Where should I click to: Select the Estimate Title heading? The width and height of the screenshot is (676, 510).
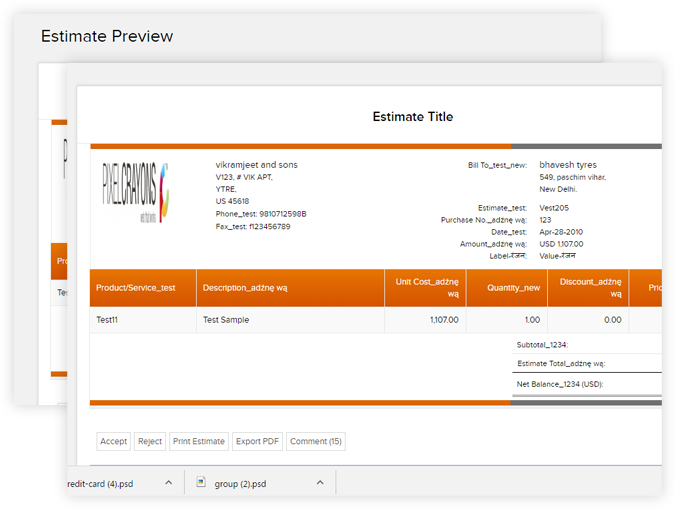coord(413,117)
